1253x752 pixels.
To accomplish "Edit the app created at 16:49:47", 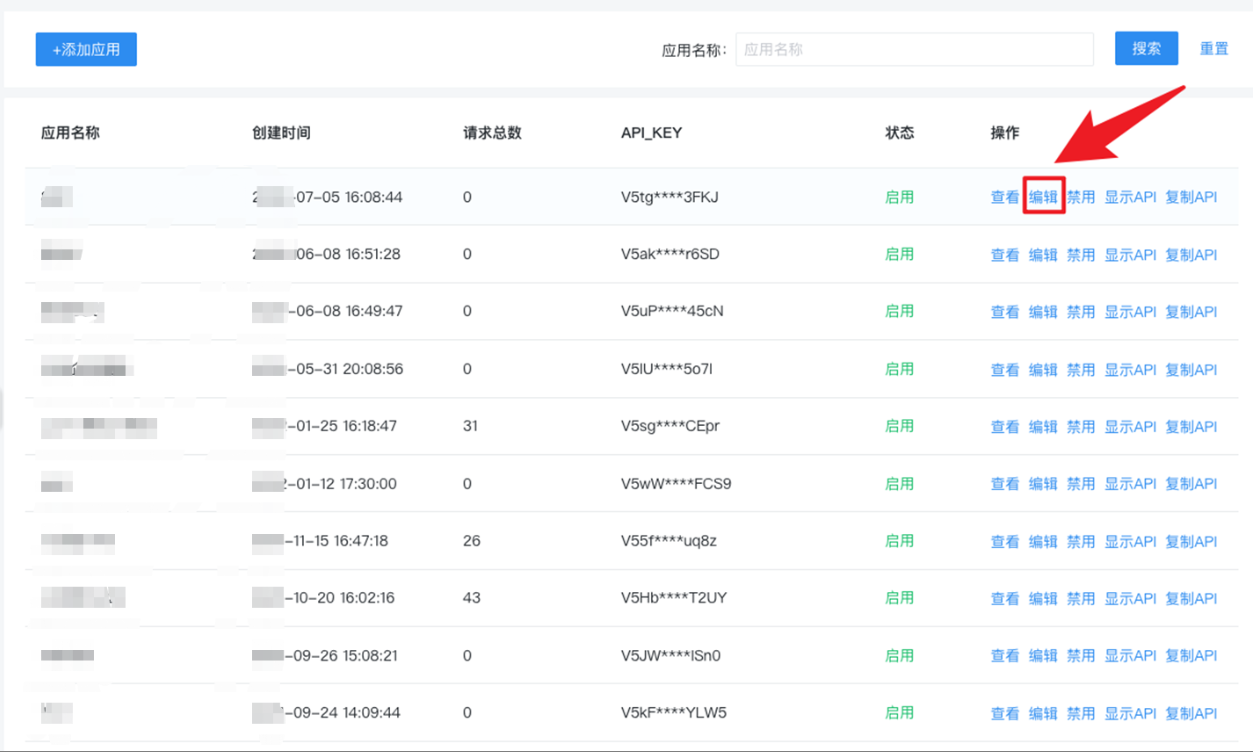I will 1043,312.
